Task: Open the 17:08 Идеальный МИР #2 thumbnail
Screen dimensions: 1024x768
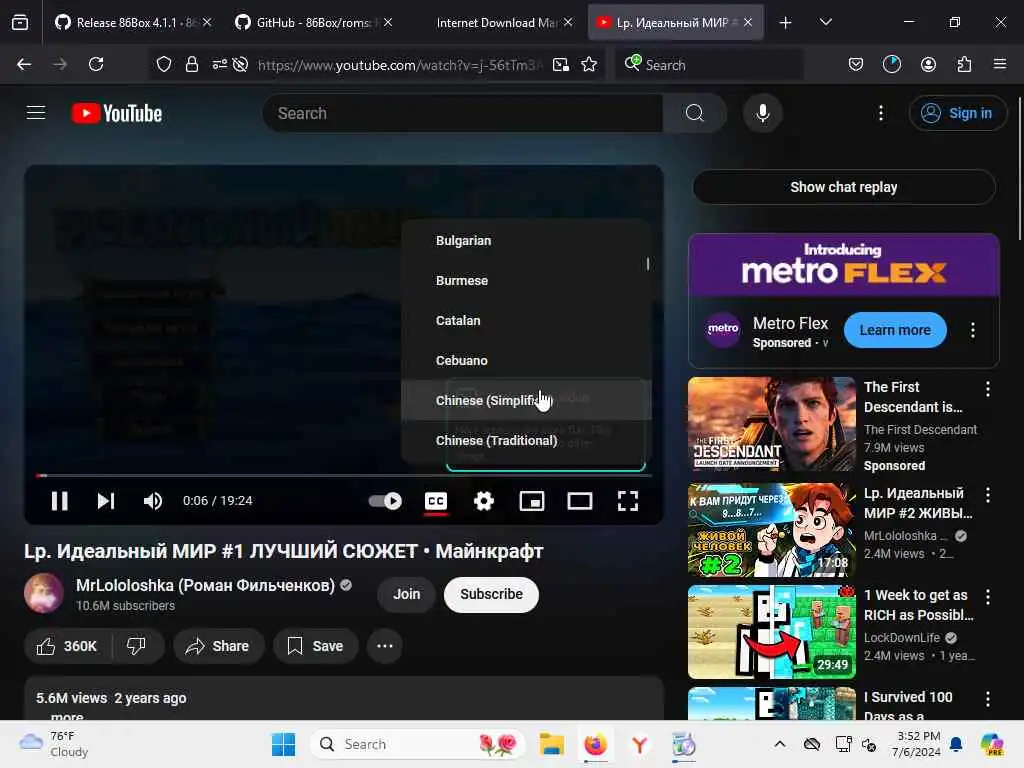Action: coord(772,530)
